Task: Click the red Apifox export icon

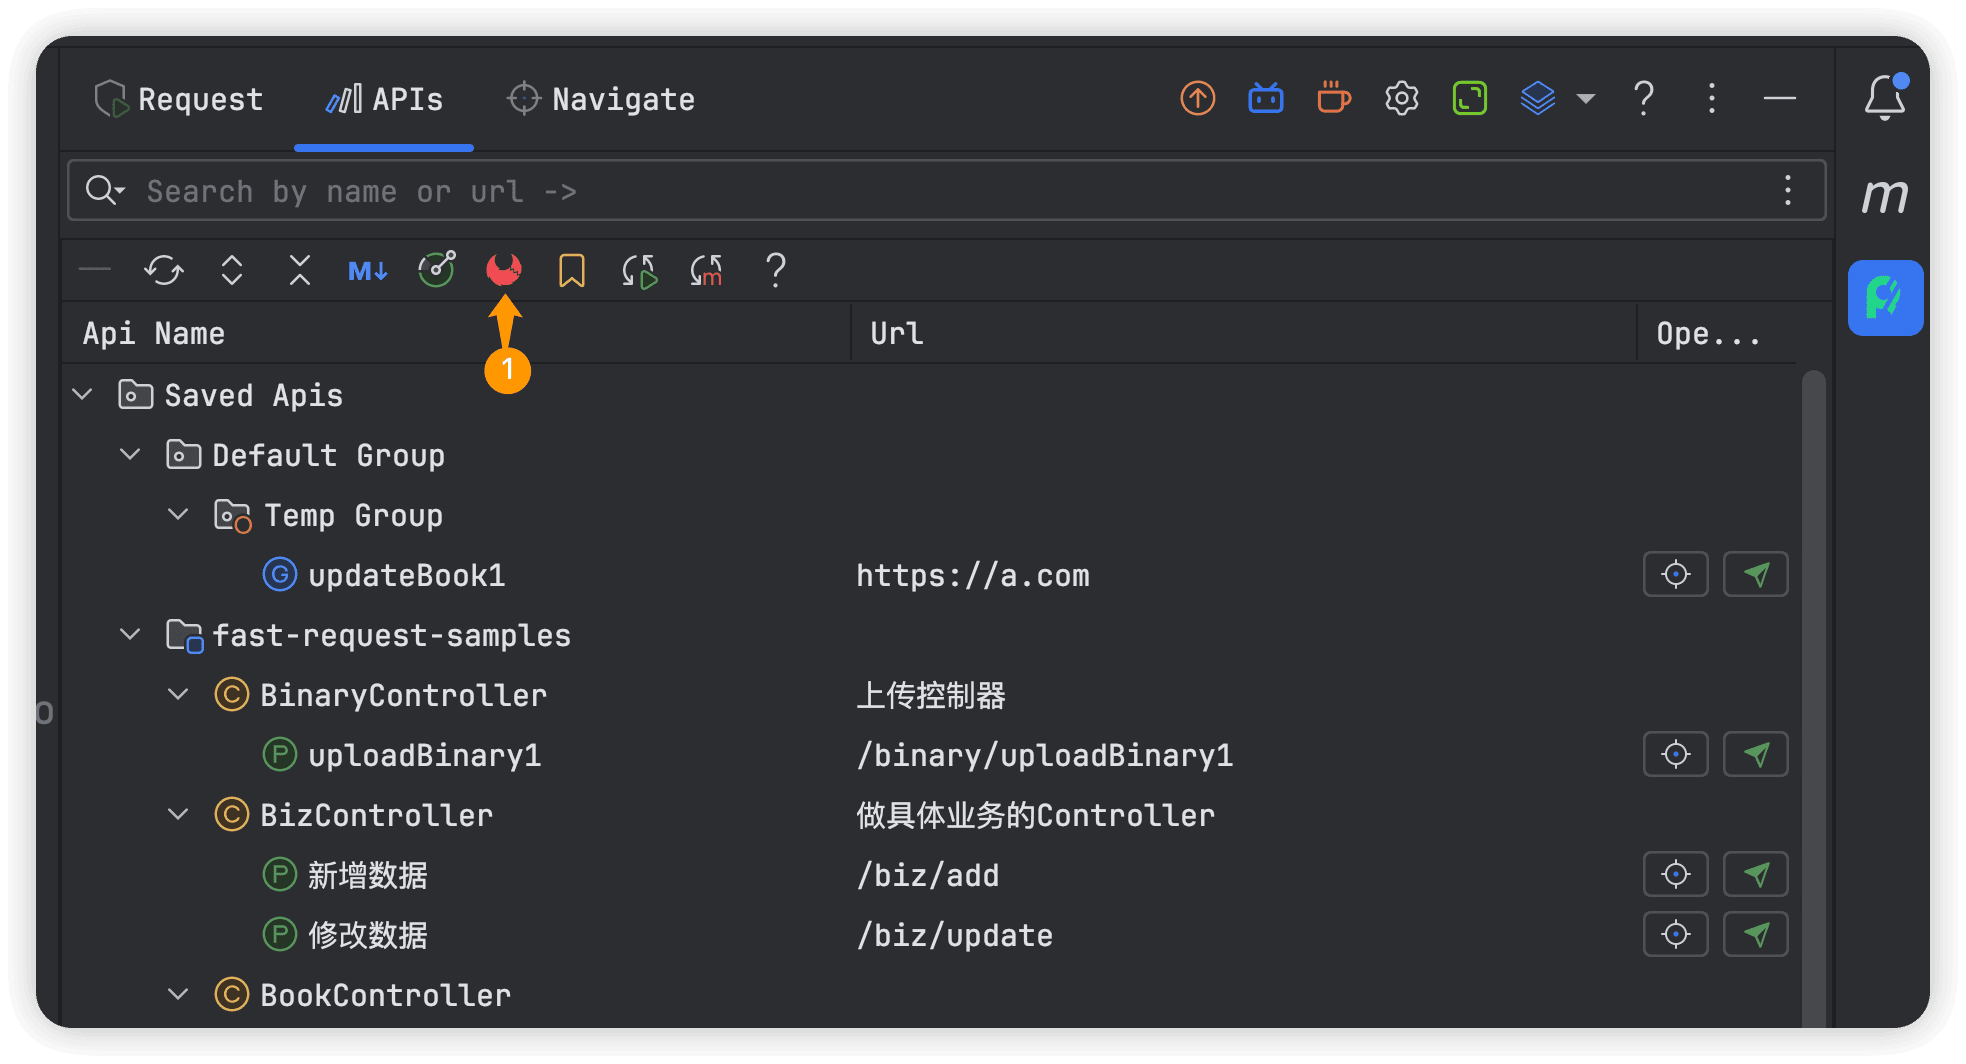Action: point(504,270)
